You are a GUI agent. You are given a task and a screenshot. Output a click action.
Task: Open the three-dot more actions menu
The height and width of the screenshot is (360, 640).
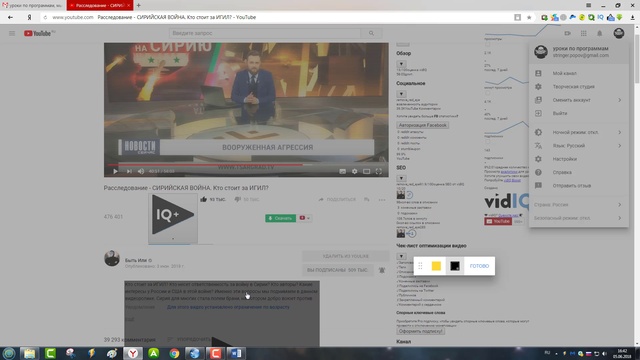click(x=382, y=200)
